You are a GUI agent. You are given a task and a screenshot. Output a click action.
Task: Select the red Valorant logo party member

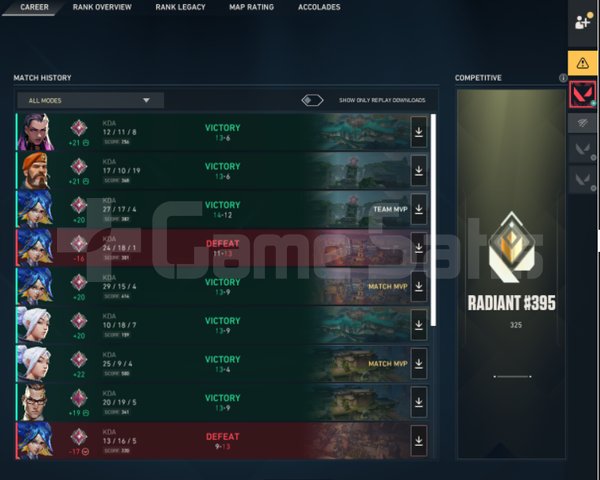coord(582,94)
